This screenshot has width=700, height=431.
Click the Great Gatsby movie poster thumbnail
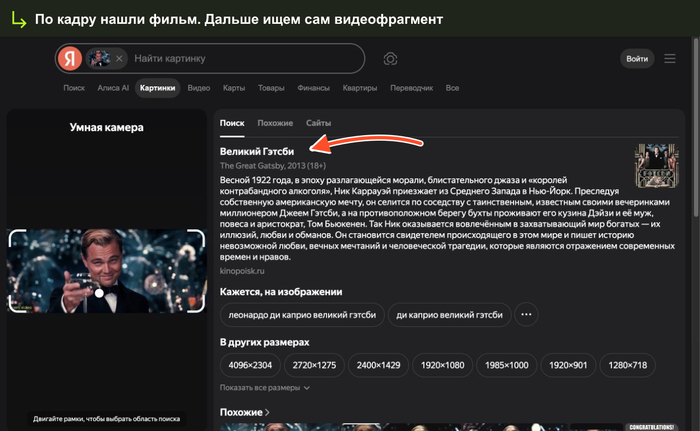tap(657, 165)
